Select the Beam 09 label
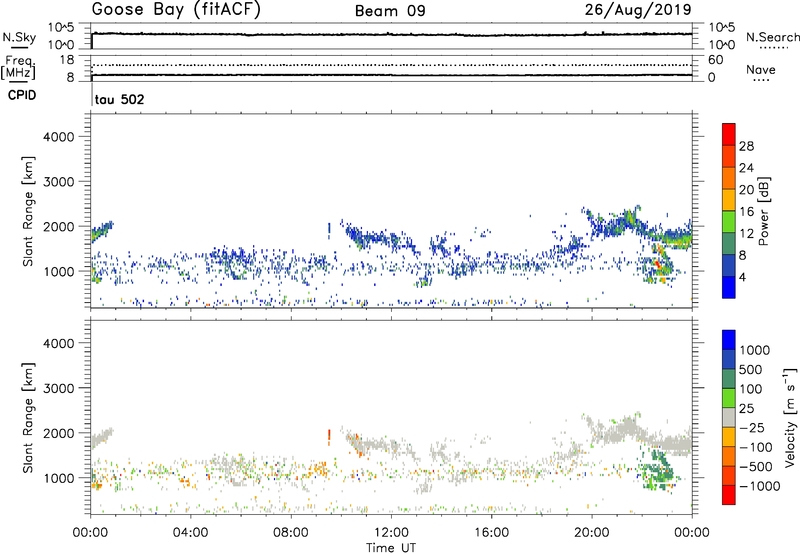The width and height of the screenshot is (800, 554). (390, 11)
